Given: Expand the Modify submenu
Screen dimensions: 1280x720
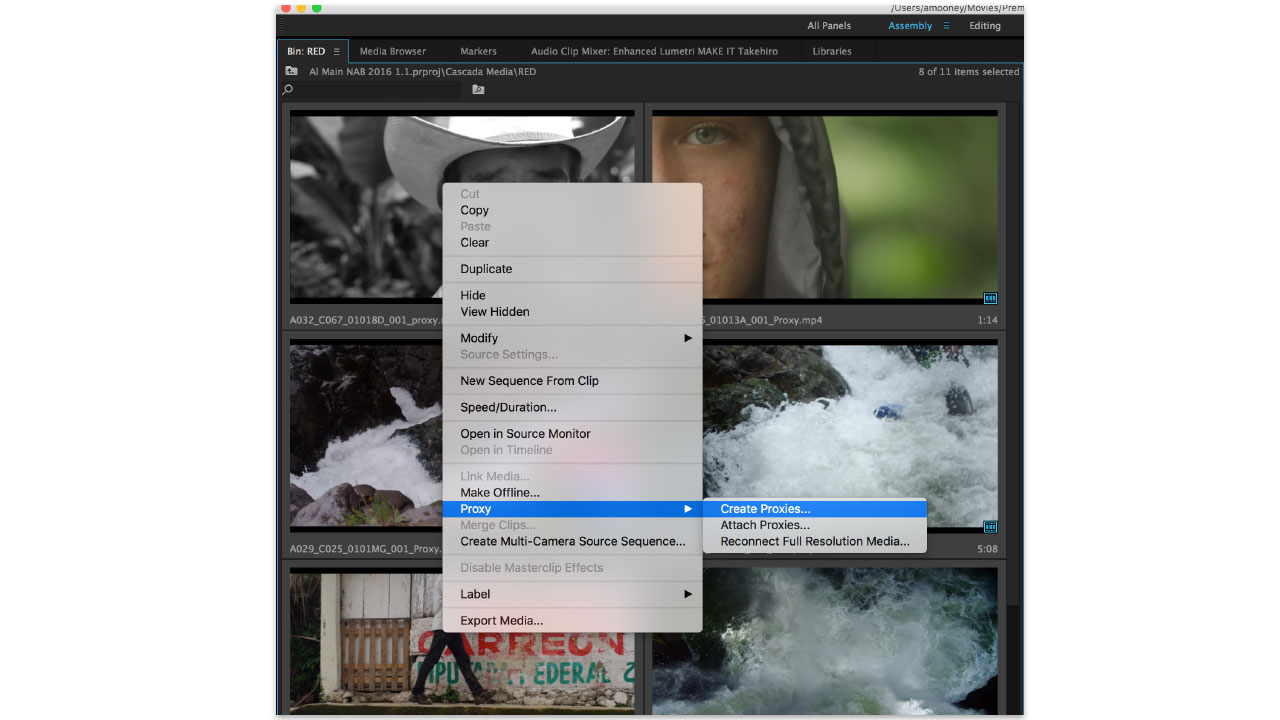Looking at the screenshot, I should (687, 338).
